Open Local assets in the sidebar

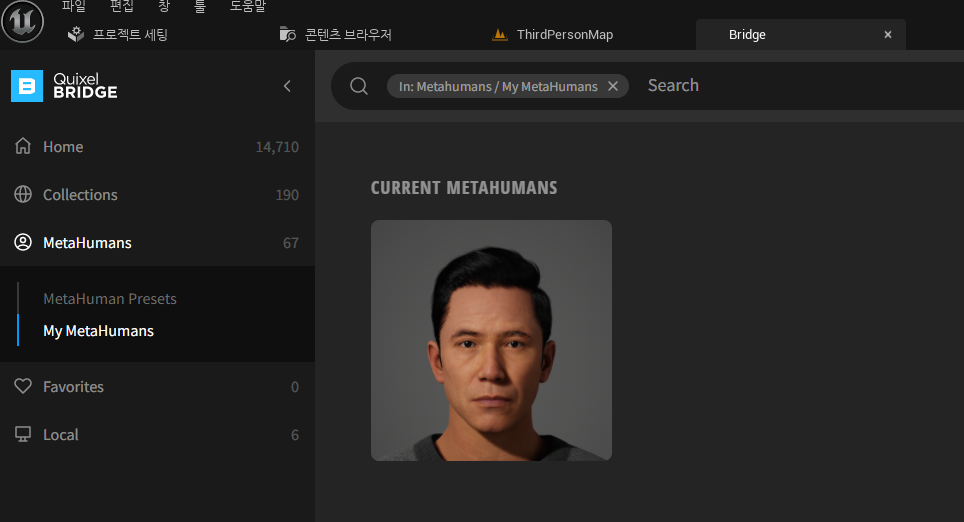157,435
